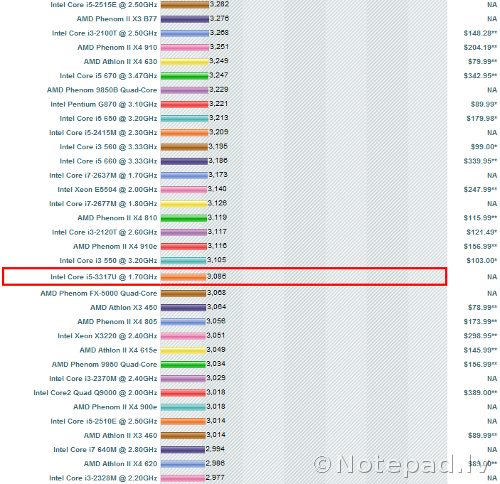500x484 pixels.
Task: Open the AMD Phenom II X4 810 link
Action: point(117,218)
